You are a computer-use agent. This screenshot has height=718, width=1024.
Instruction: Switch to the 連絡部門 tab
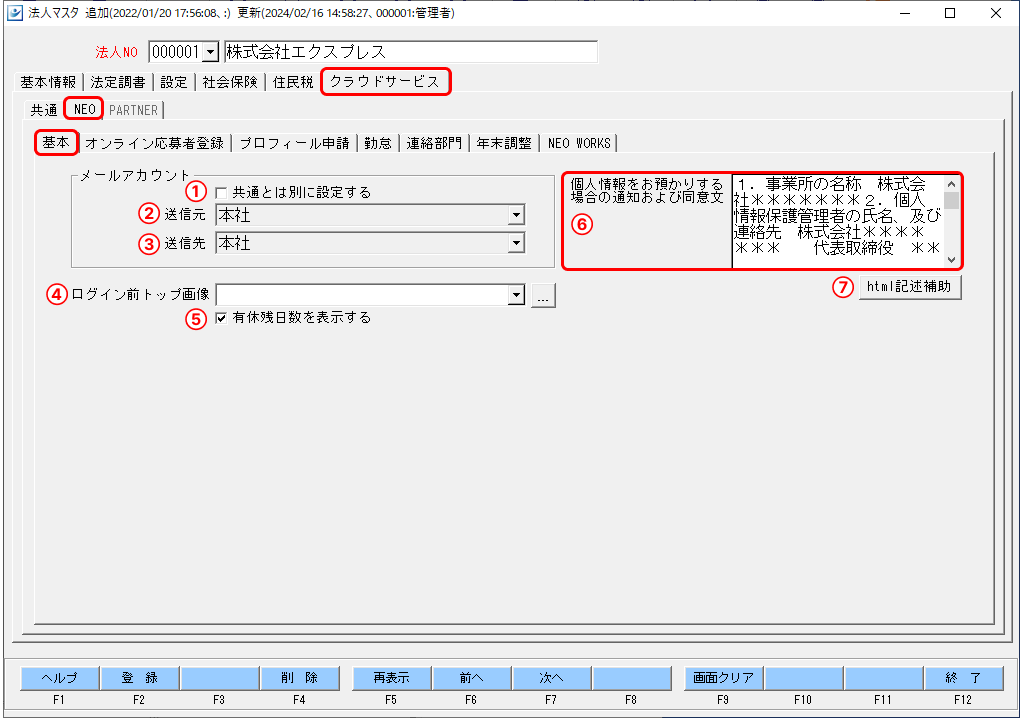(x=434, y=144)
